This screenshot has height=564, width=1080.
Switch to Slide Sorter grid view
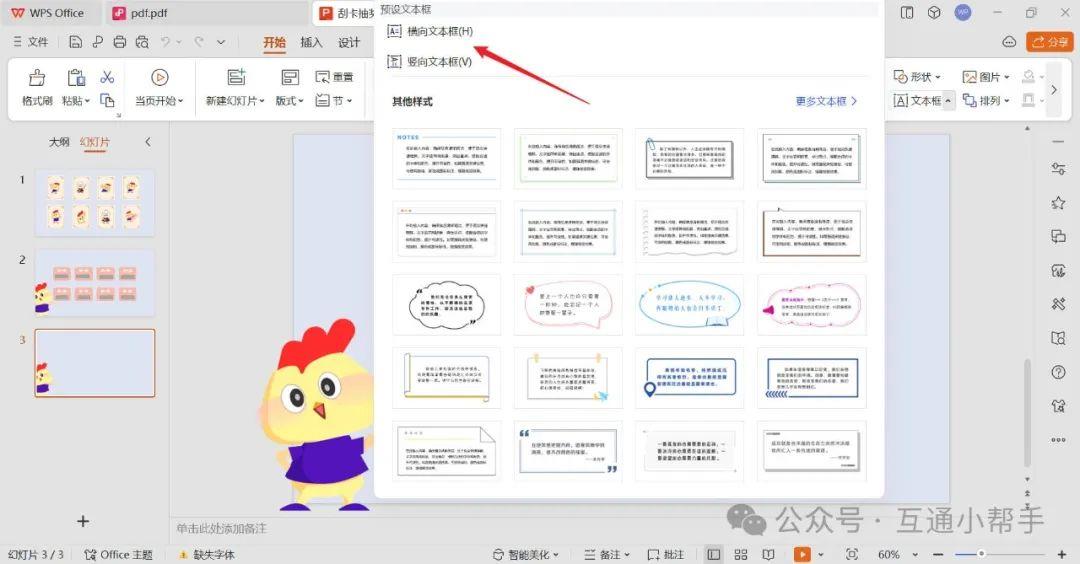point(741,554)
